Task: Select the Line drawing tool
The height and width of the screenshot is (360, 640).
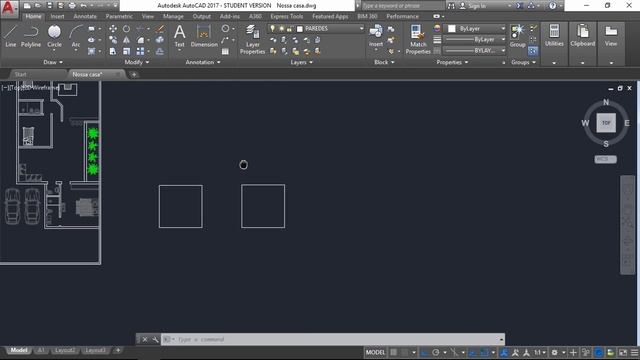Action: [11, 36]
